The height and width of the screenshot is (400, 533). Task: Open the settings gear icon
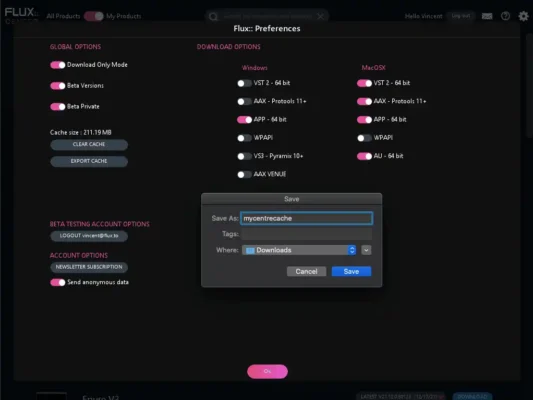pos(523,16)
